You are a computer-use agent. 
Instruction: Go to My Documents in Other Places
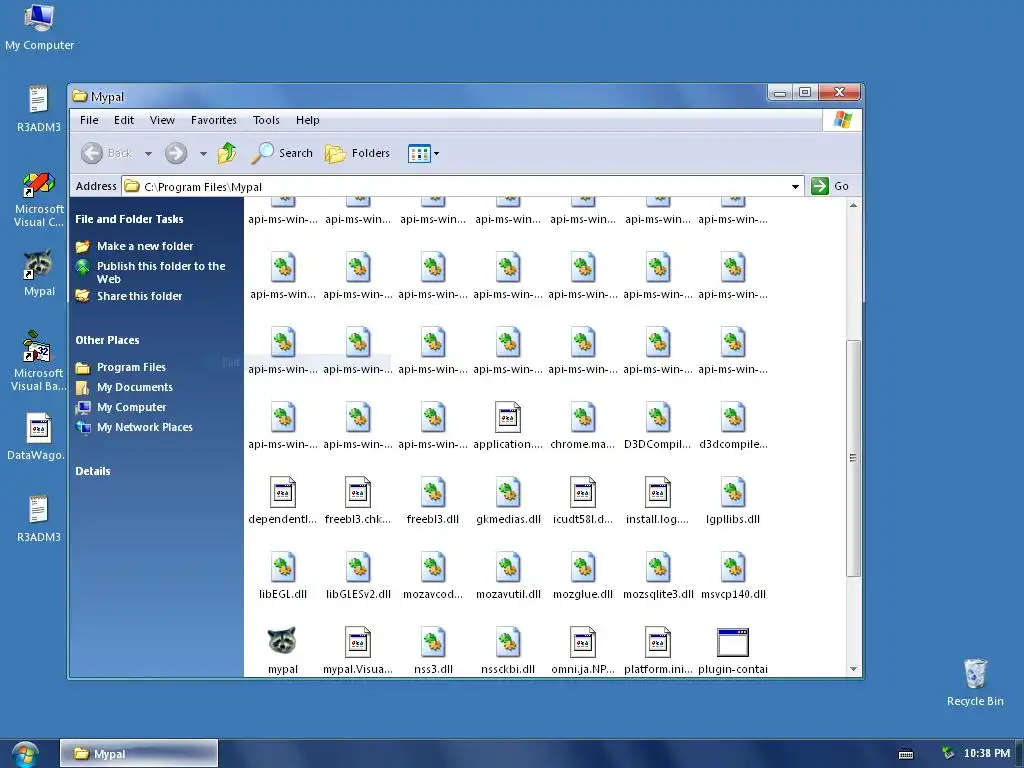135,387
